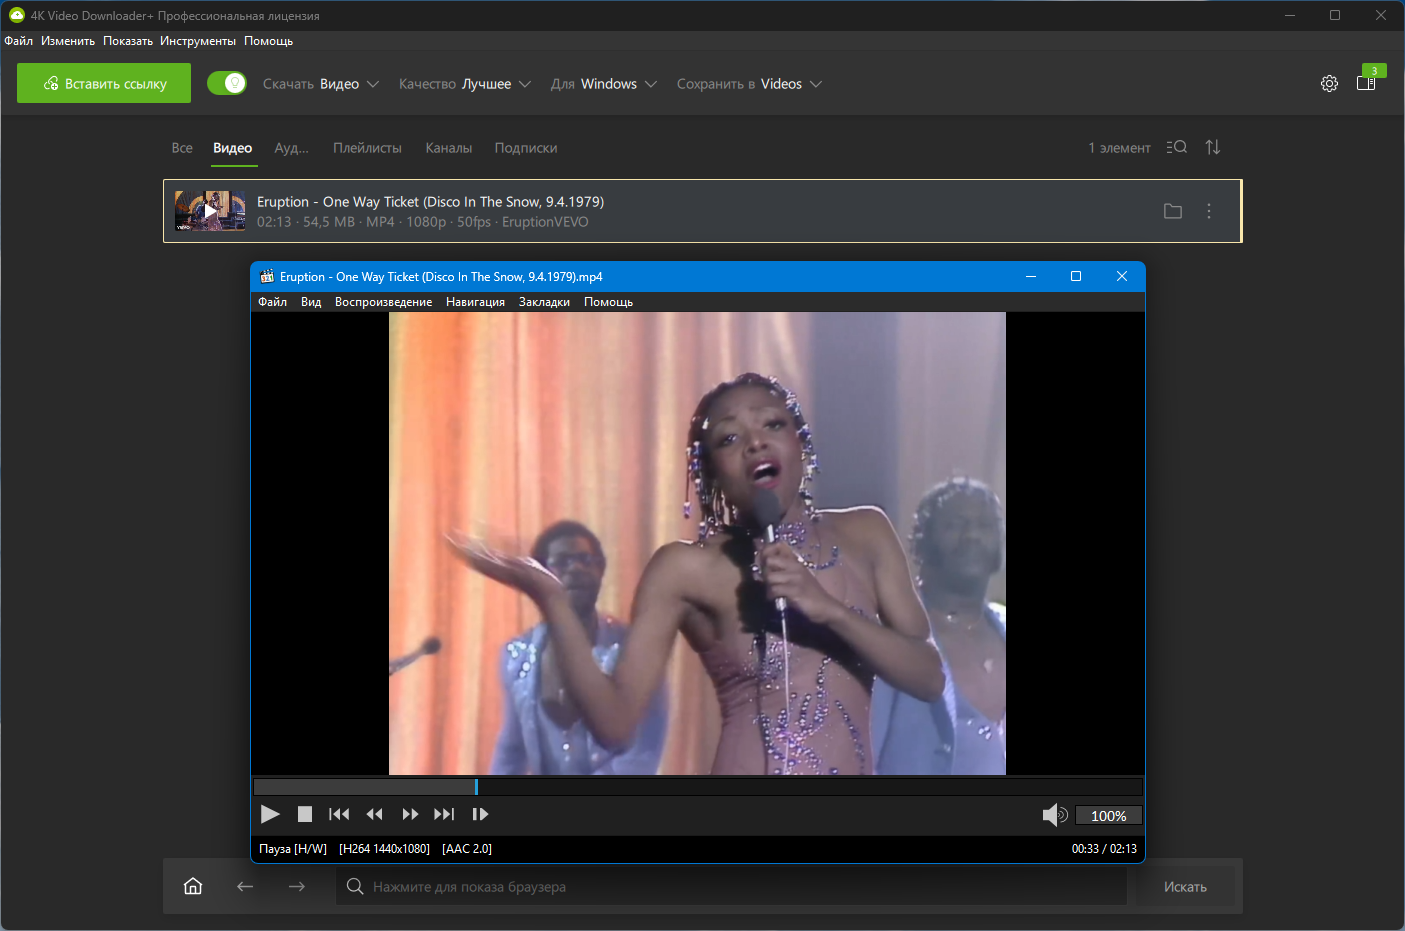Jump to the previous track with the skip-back icon
Screen dimensions: 1405x931
(339, 815)
